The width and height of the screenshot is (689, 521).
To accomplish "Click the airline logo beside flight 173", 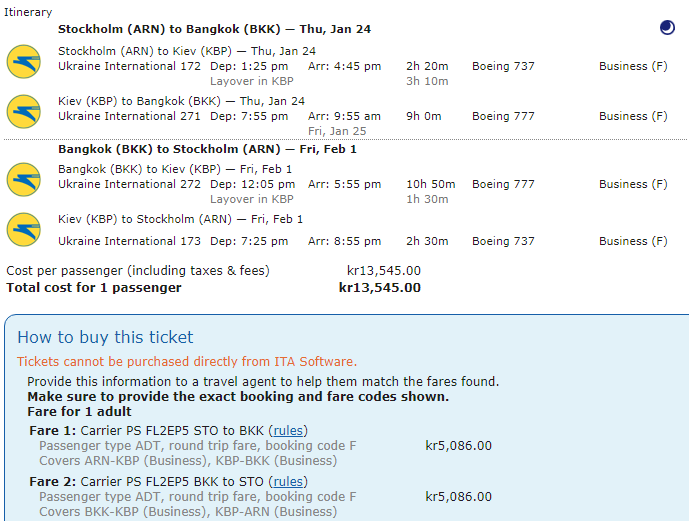I will pos(23,229).
